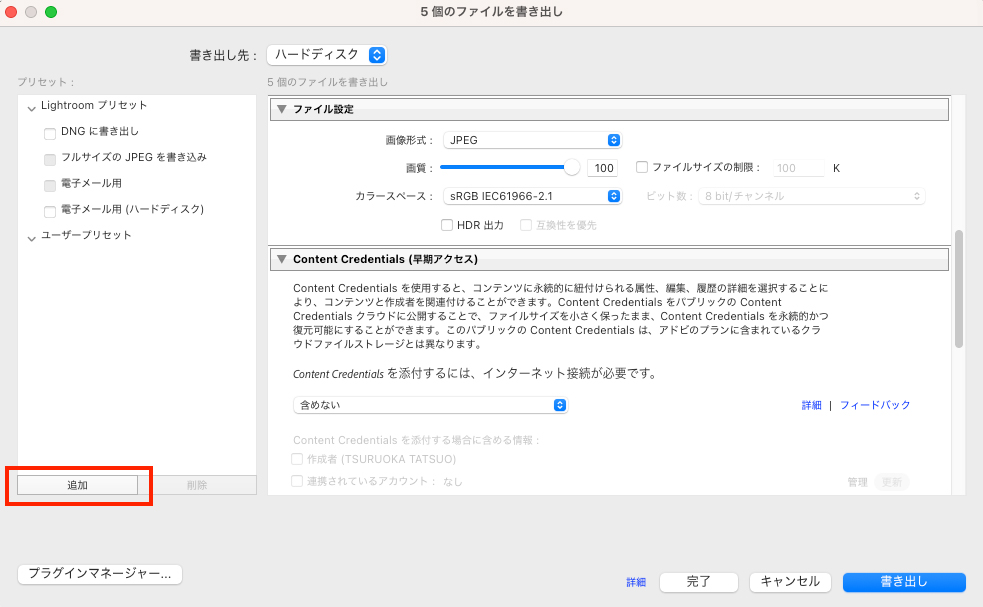This screenshot has width=983, height=607.
Task: Click the 追加 button to add preset
Action: pyautogui.click(x=78, y=484)
